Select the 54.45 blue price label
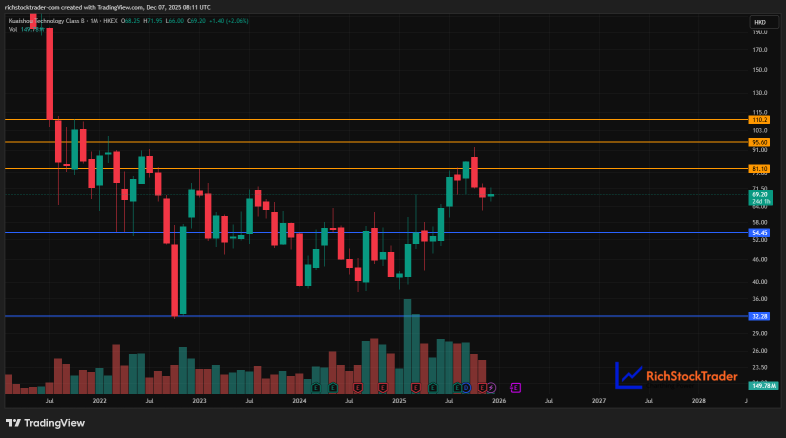This screenshot has height=438, width=786. 759,233
